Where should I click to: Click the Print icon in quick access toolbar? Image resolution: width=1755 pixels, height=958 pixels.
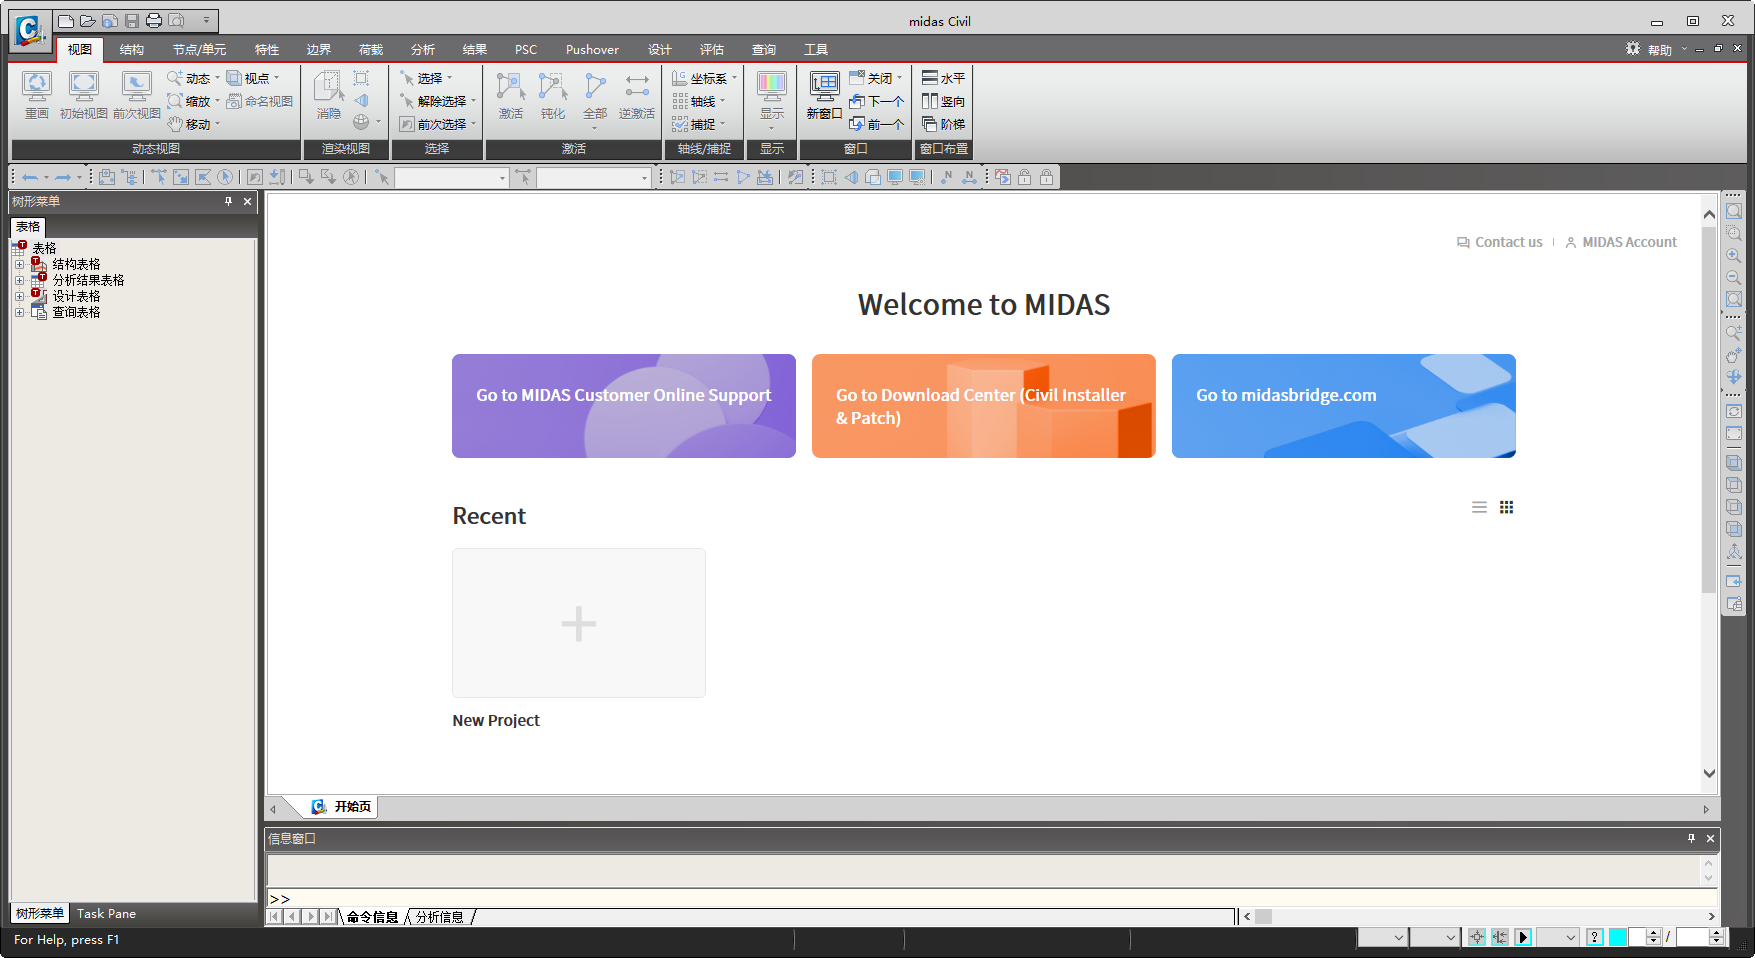[154, 20]
